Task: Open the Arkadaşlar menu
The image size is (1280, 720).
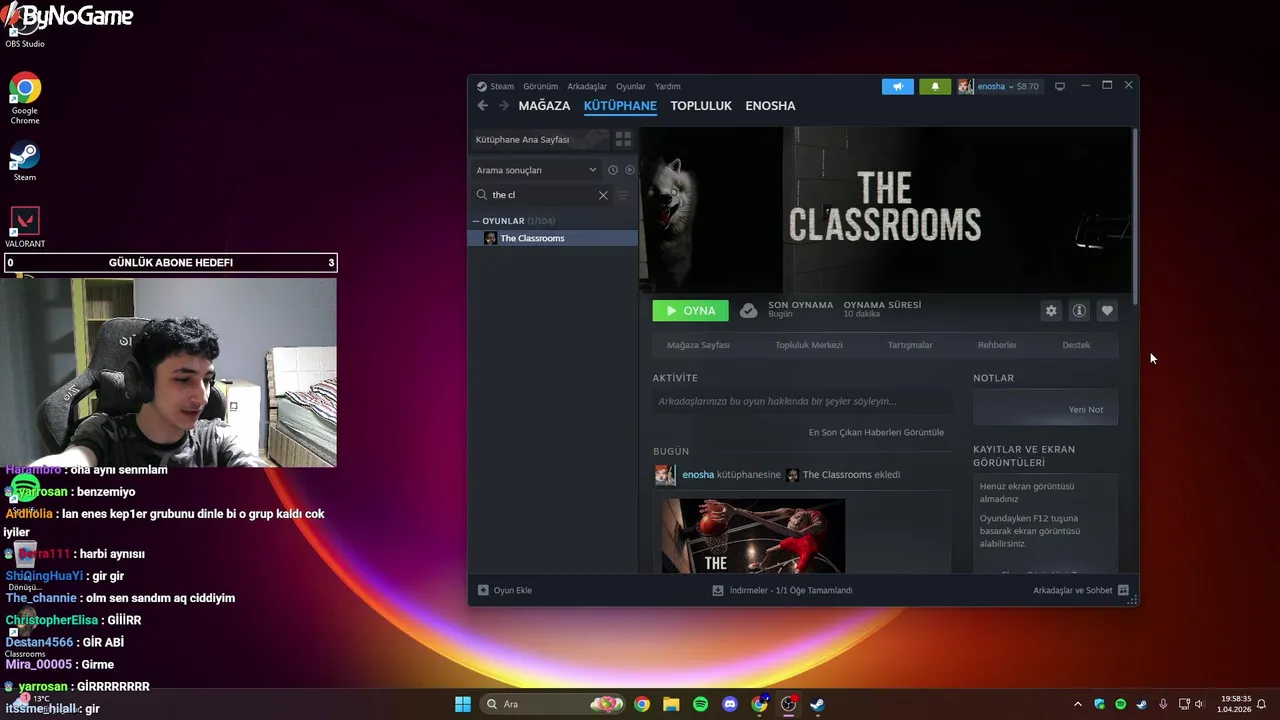Action: (x=587, y=87)
